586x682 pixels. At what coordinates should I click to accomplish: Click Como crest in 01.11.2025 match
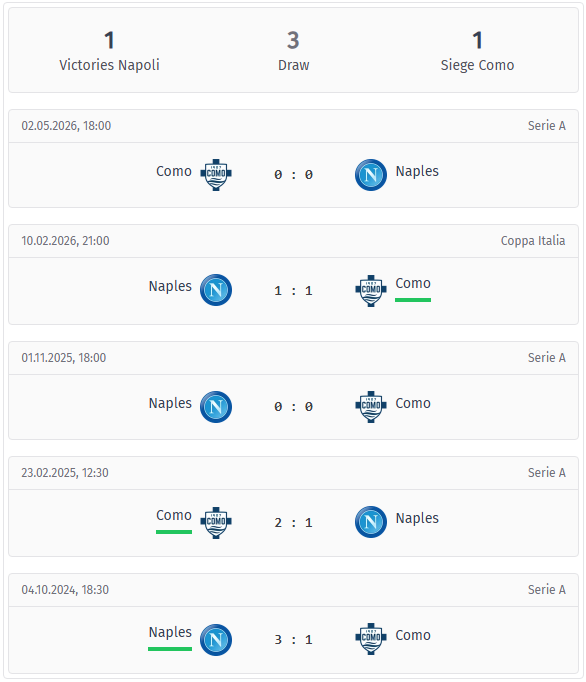click(x=371, y=407)
